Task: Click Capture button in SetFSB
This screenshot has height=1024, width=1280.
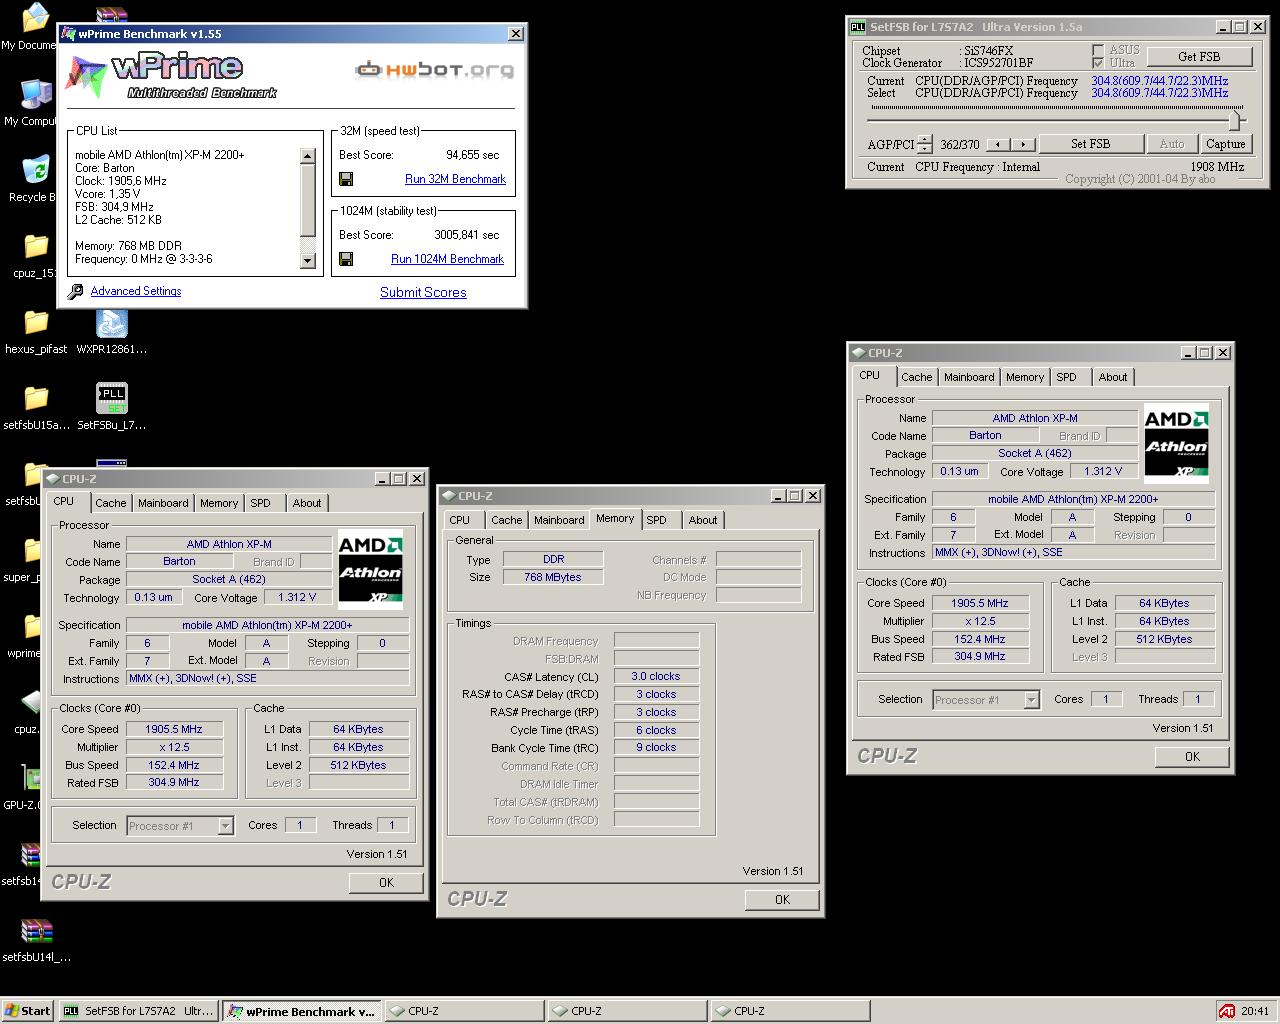Action: [x=1225, y=144]
